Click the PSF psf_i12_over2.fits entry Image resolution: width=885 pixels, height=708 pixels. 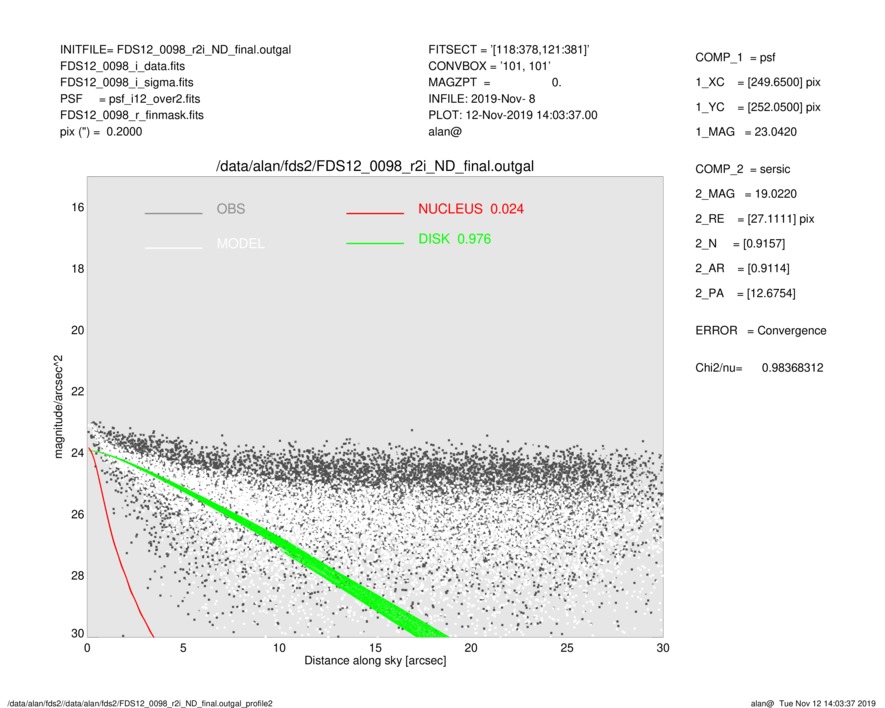click(129, 99)
